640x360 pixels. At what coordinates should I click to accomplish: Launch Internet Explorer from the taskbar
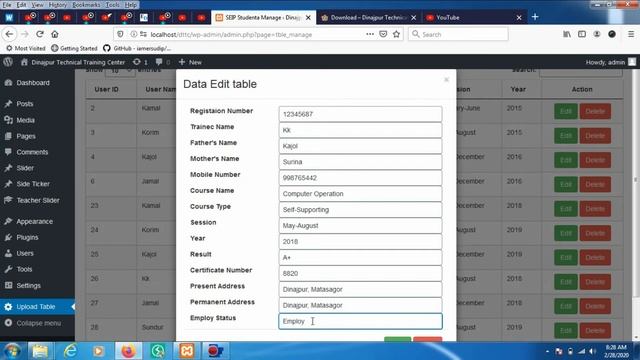(x=70, y=351)
